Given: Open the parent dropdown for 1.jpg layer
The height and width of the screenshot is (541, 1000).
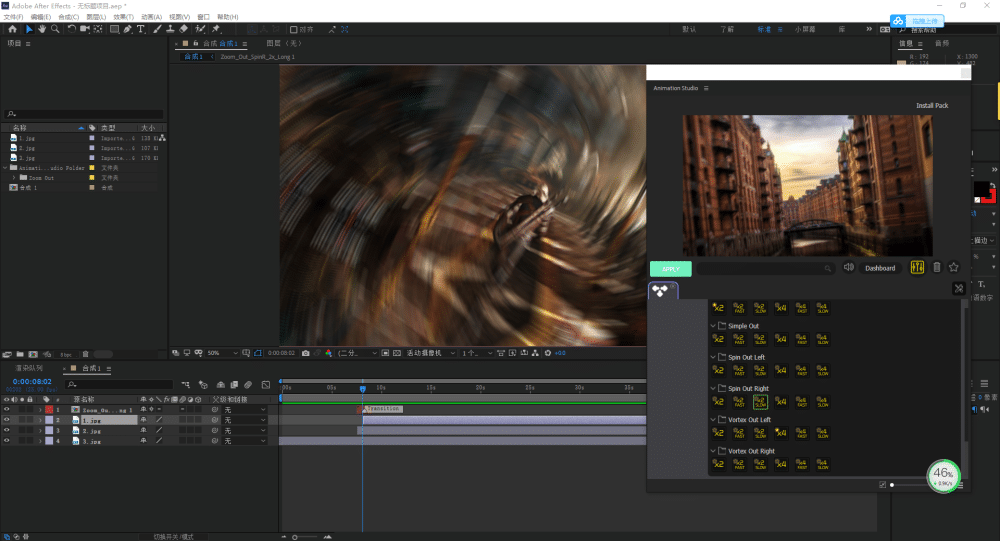Looking at the screenshot, I should click(245, 420).
